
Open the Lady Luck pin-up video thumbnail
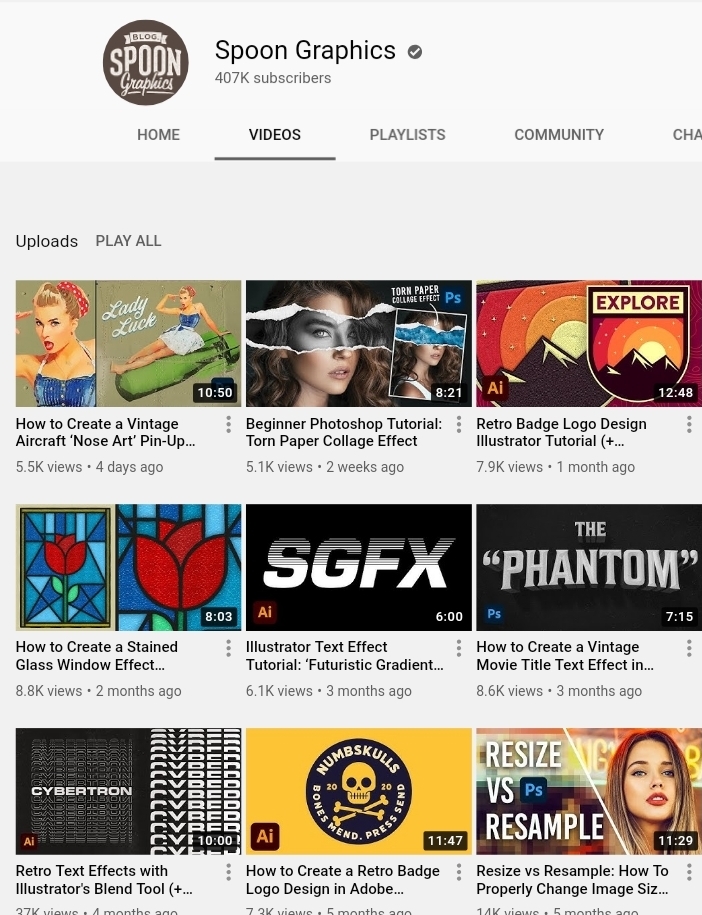point(128,343)
